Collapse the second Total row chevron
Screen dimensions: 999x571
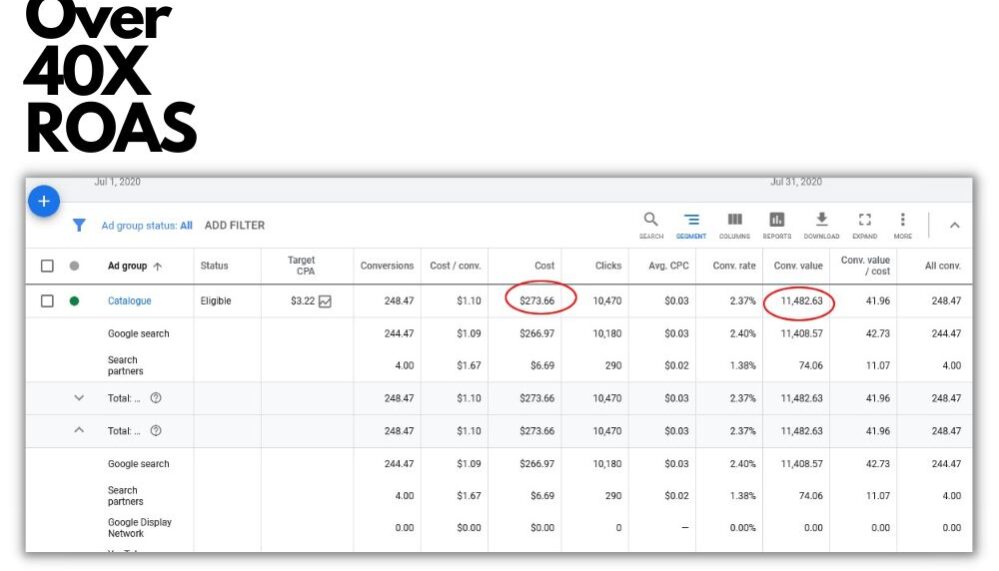[80, 431]
